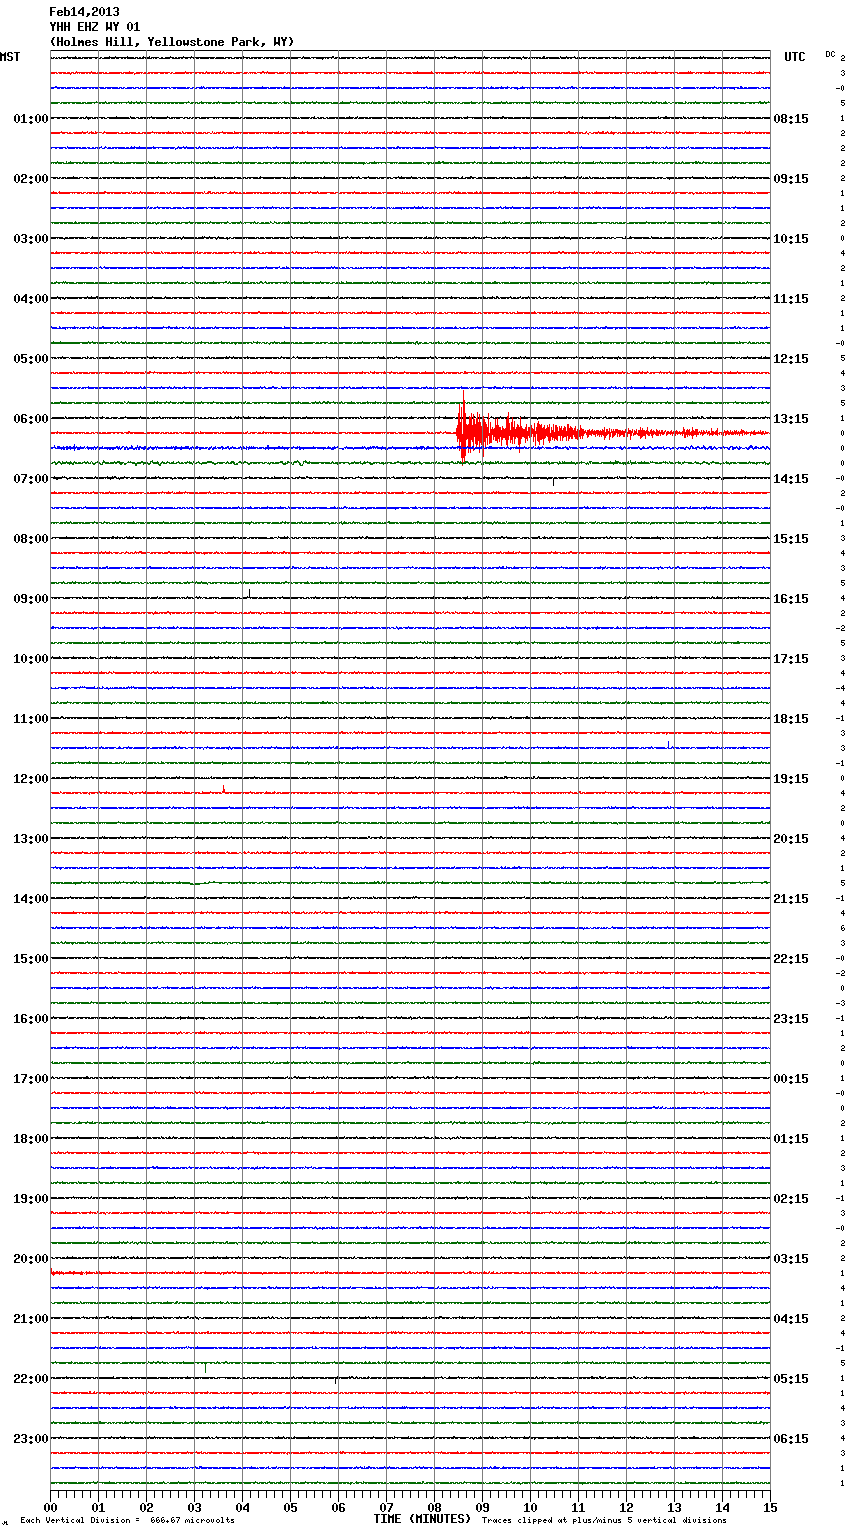
Task: Select the 21:00 MST time label
Action: tap(31, 1319)
